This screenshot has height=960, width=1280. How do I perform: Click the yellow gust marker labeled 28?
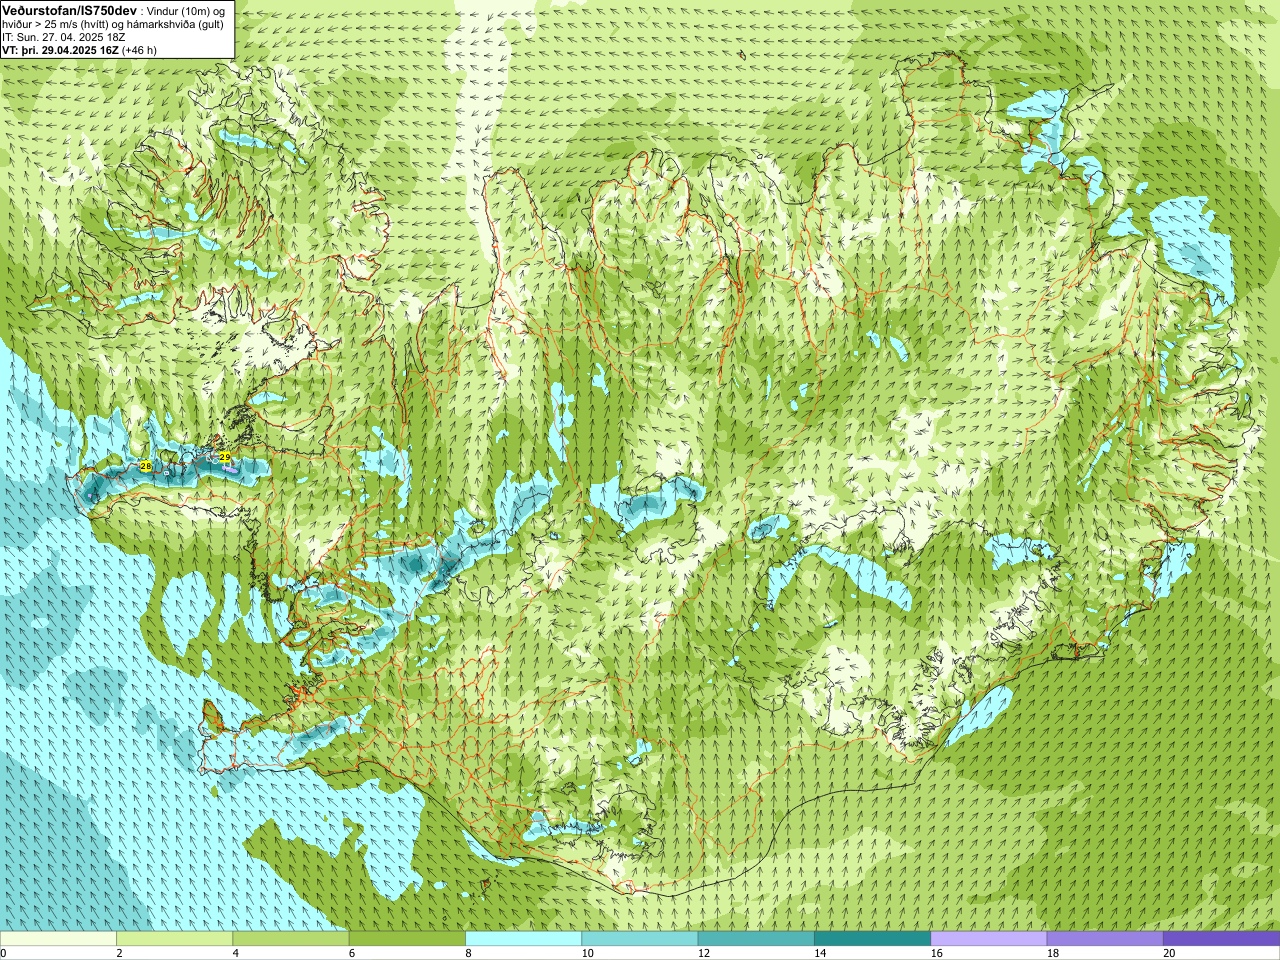click(145, 466)
